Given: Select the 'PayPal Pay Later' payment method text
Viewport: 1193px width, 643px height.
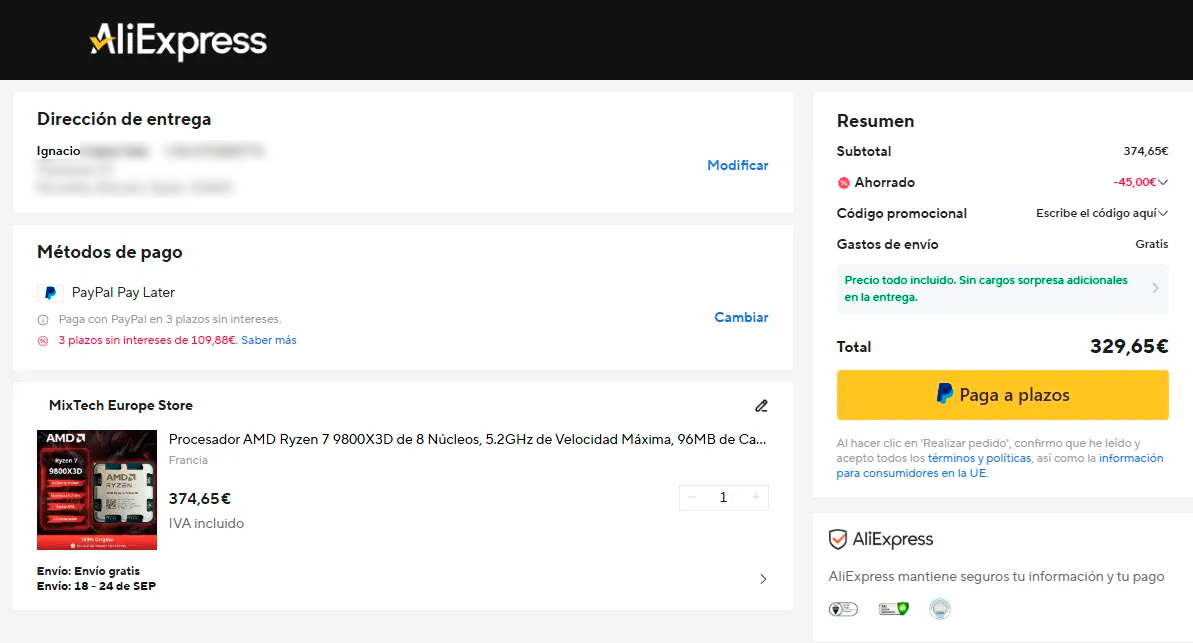Looking at the screenshot, I should click(123, 293).
